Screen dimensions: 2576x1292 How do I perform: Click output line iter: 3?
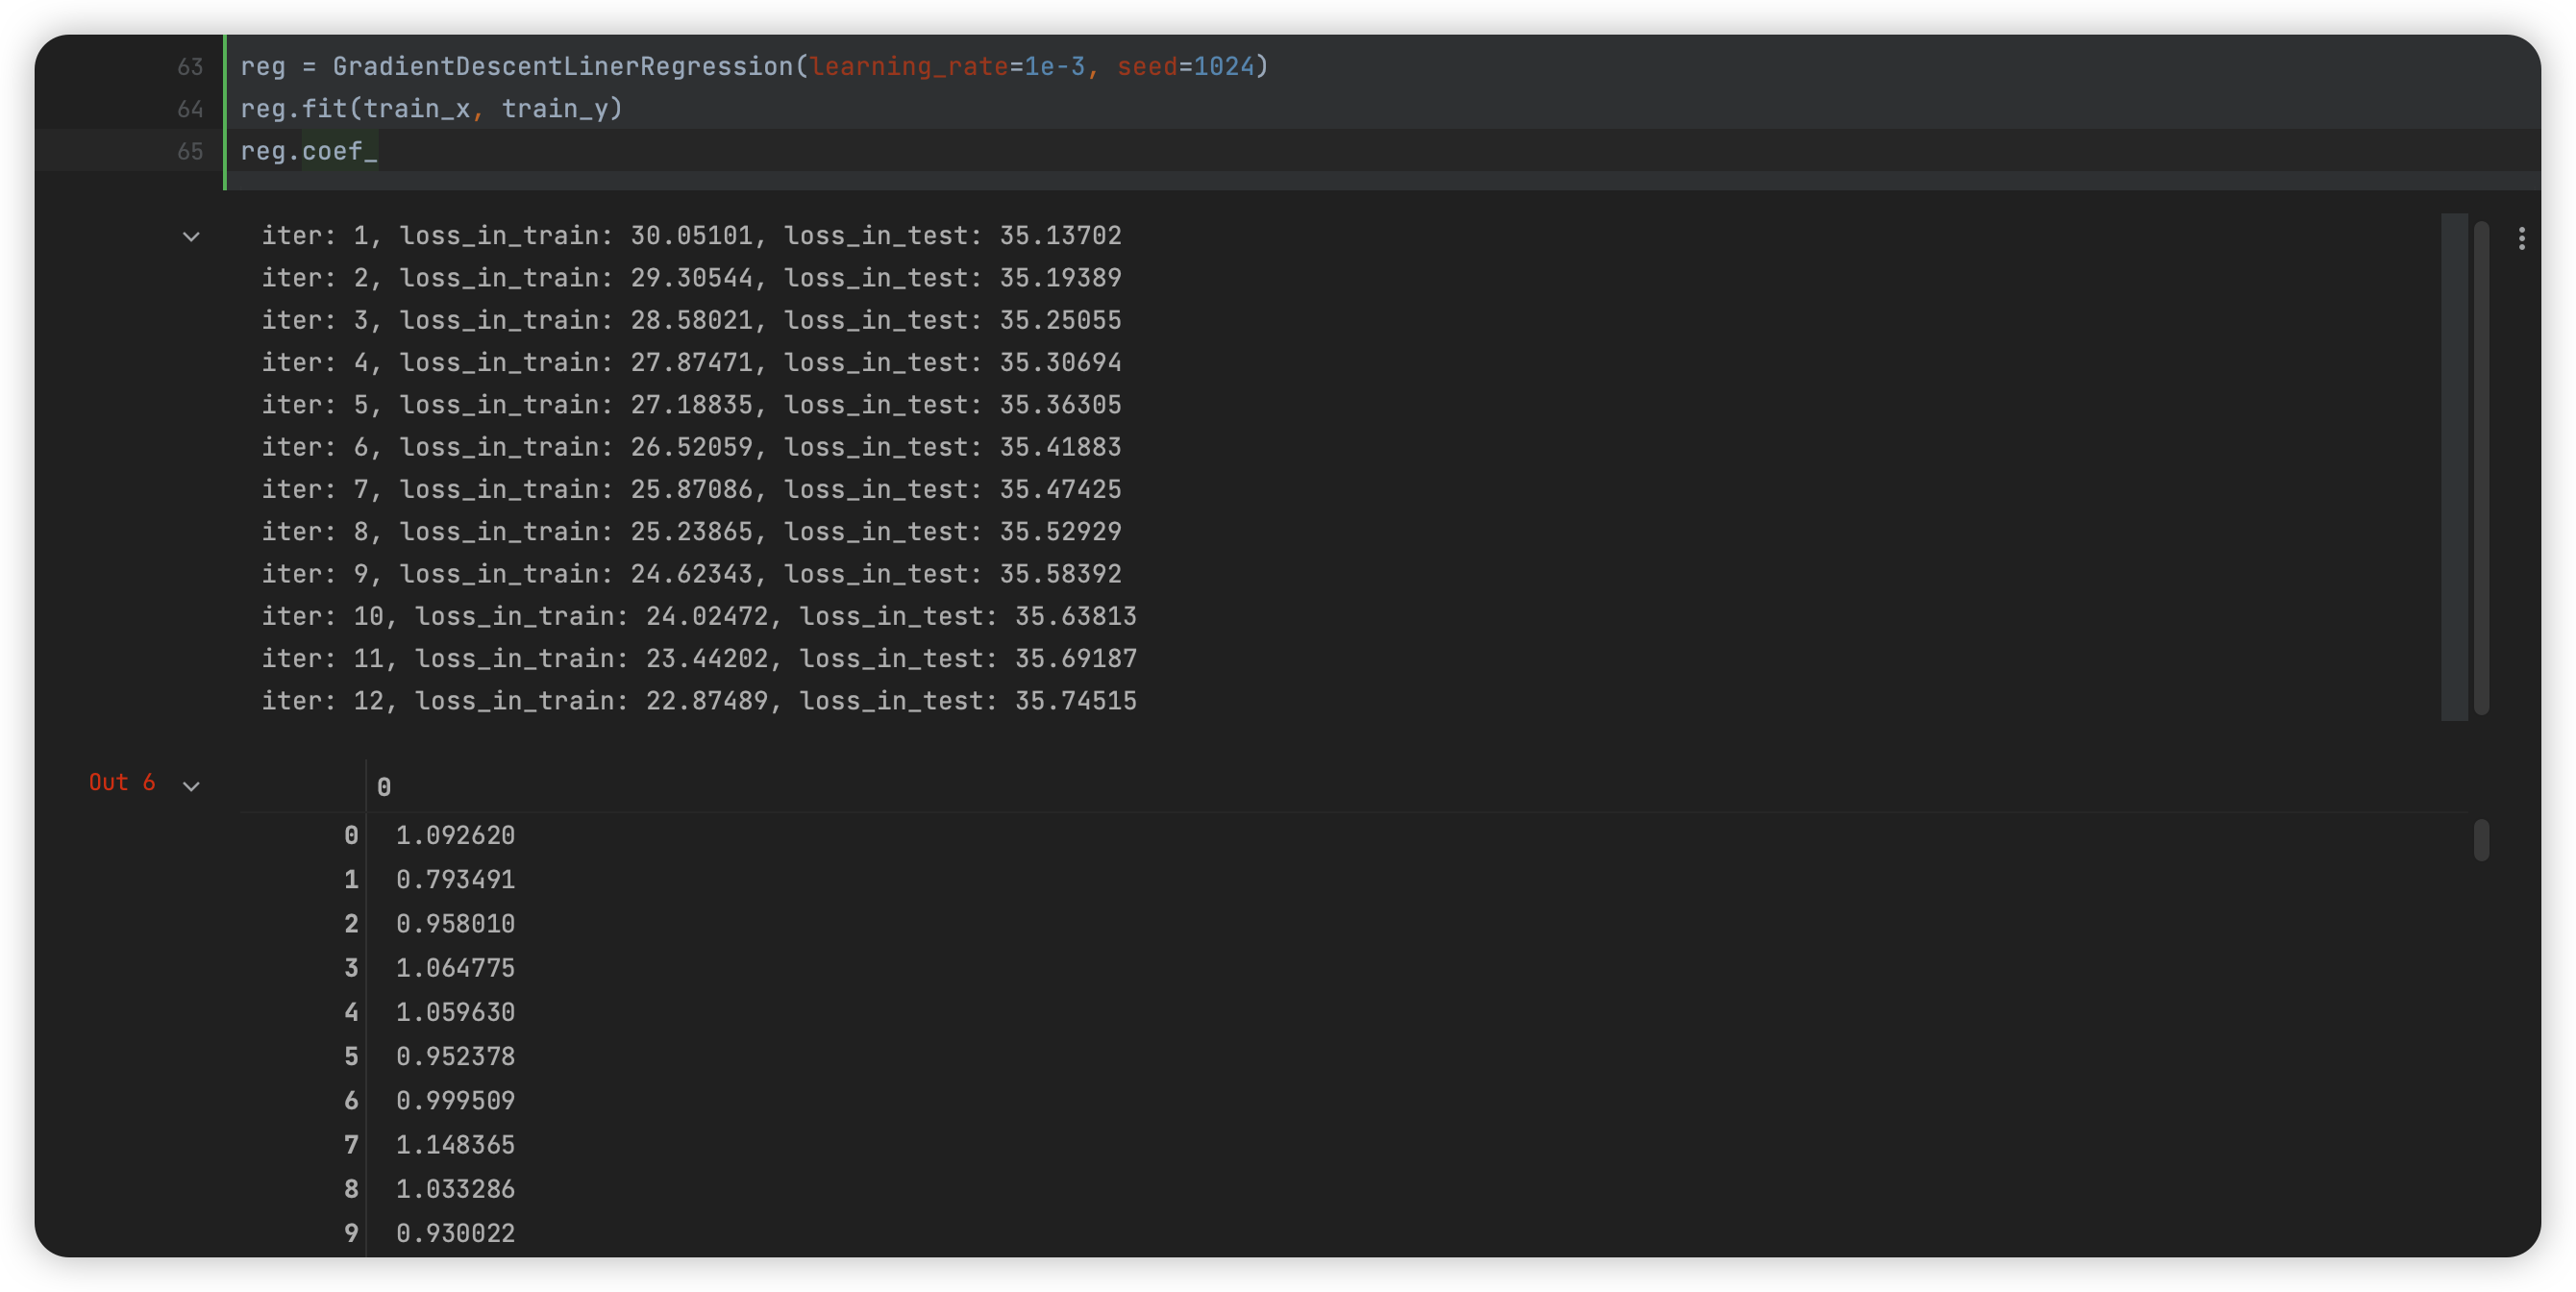691,320
